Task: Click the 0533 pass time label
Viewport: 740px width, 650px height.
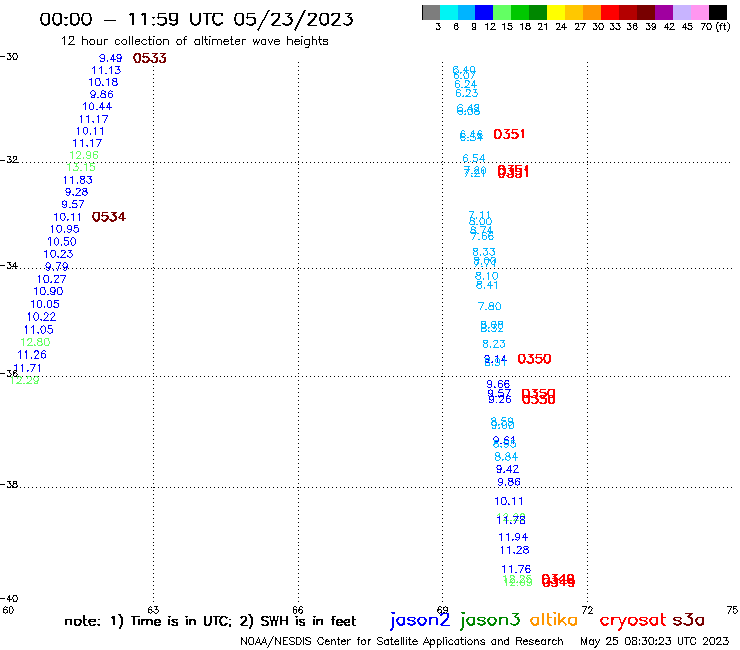Action: [x=150, y=58]
